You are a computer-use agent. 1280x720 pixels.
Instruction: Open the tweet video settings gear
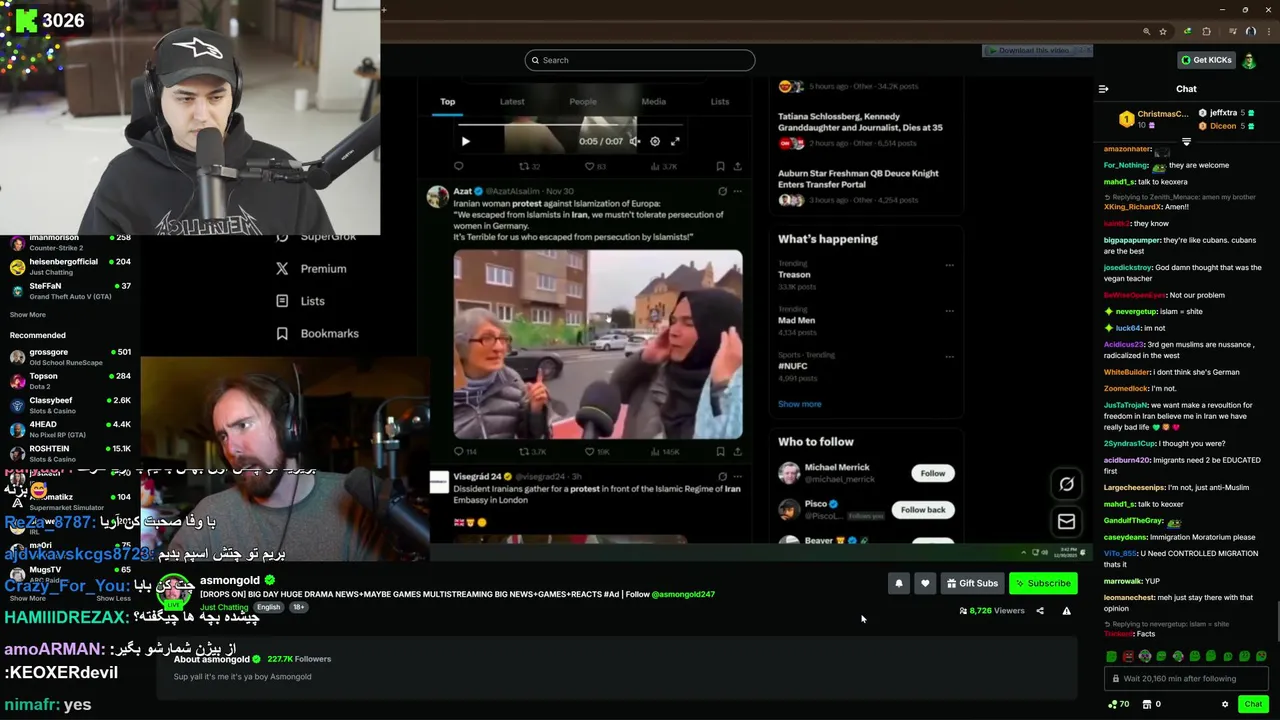tap(655, 141)
